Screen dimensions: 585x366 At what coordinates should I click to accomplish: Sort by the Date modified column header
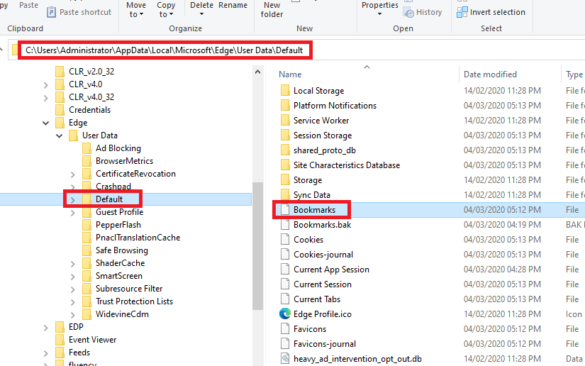pos(490,74)
